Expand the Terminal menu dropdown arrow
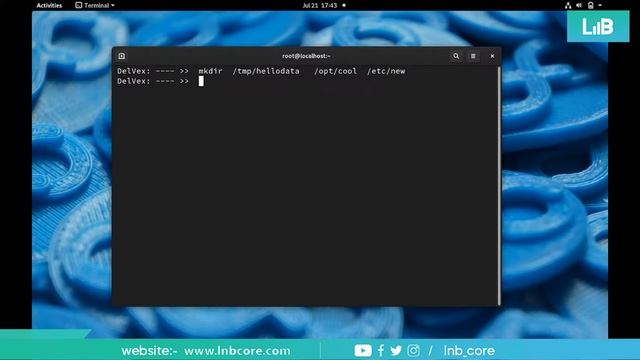 click(113, 6)
